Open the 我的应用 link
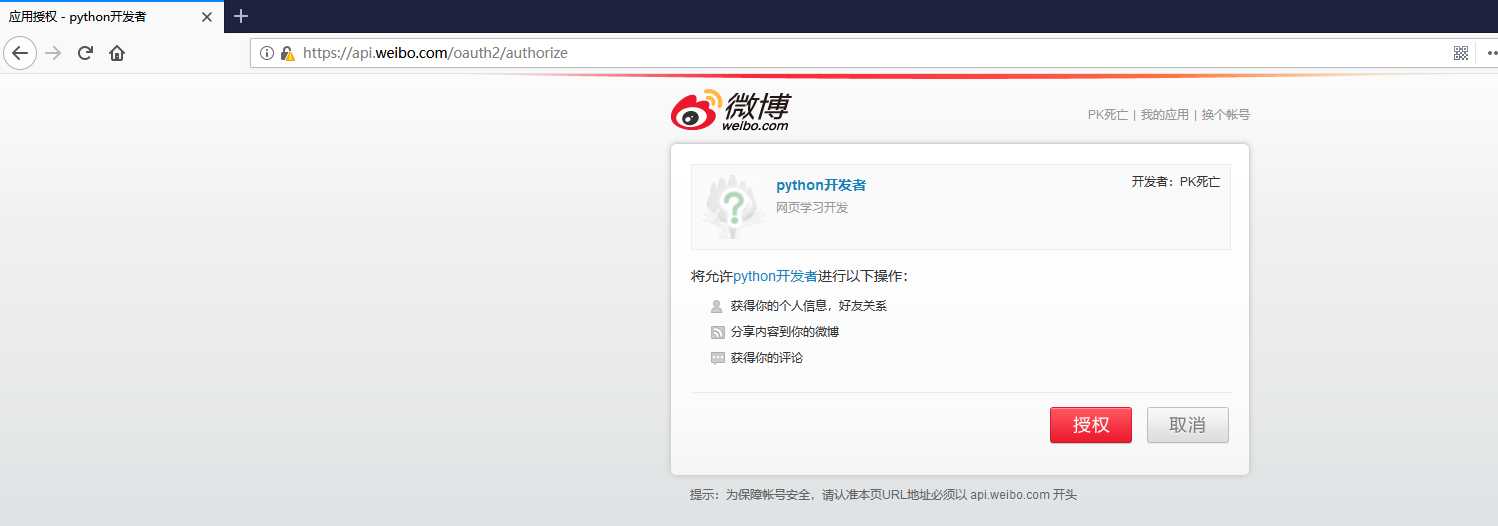The image size is (1498, 526). click(x=1165, y=115)
